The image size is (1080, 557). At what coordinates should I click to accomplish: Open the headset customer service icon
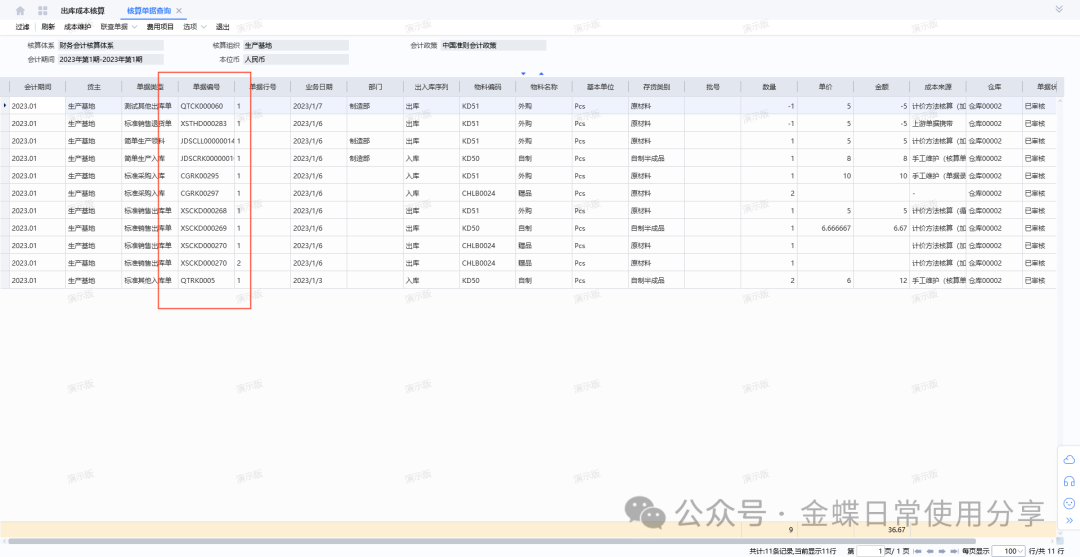point(1068,481)
